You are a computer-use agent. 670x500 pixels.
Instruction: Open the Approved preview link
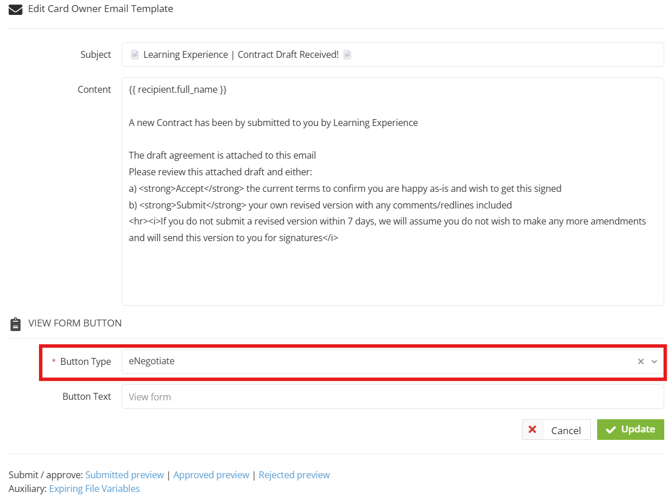click(211, 475)
